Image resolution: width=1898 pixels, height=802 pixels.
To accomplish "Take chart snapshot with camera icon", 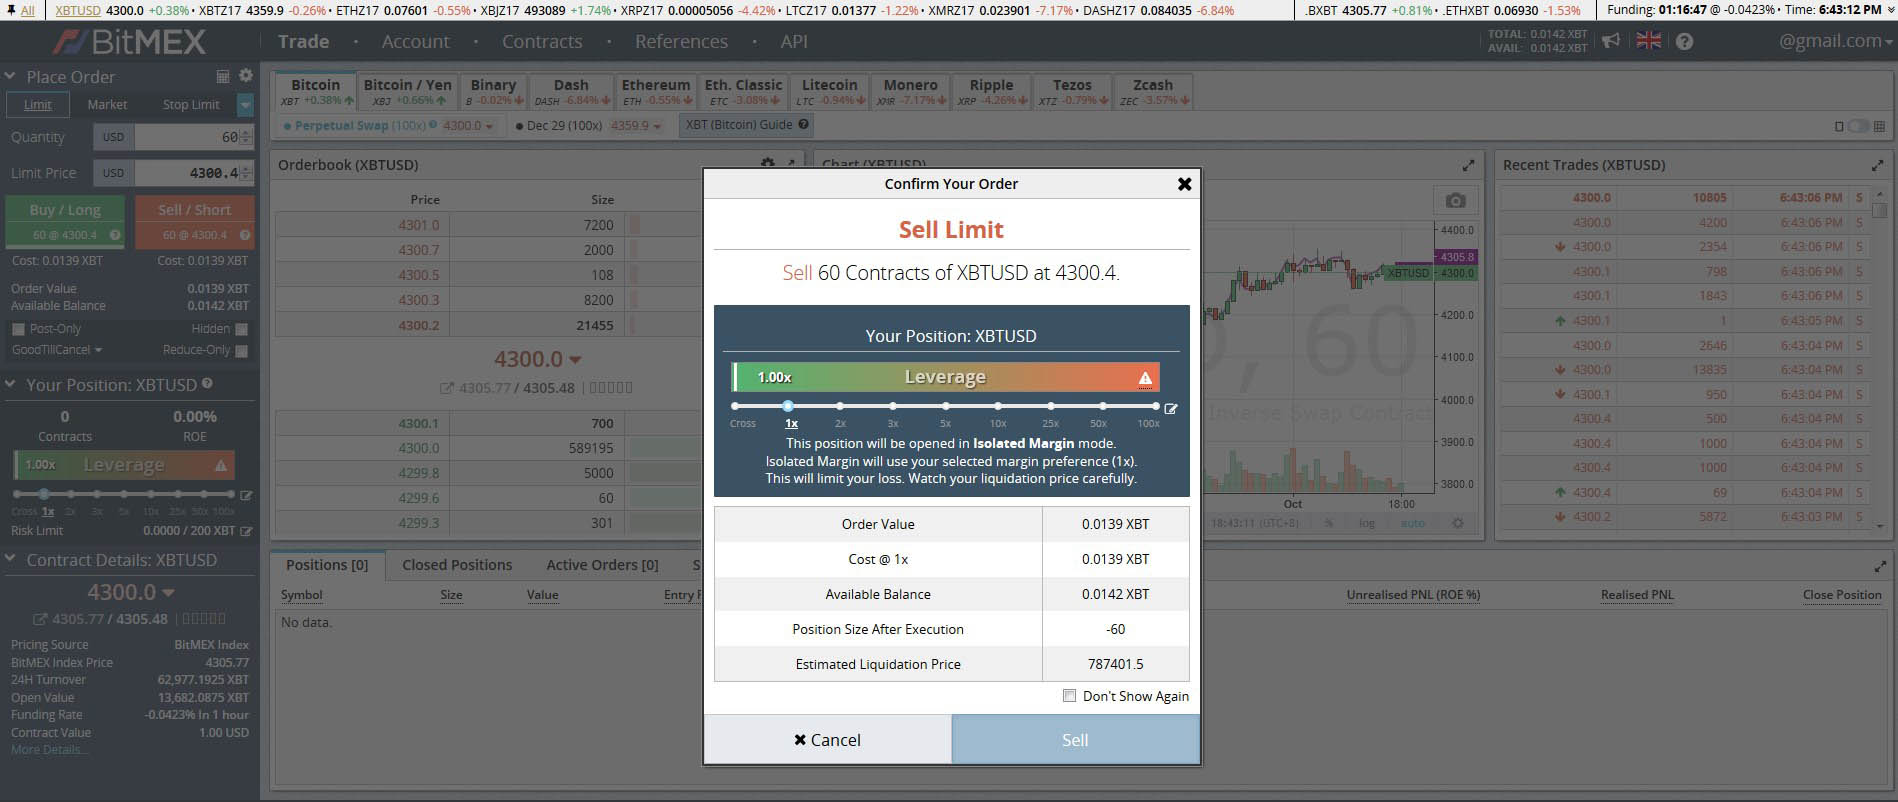I will pyautogui.click(x=1456, y=201).
